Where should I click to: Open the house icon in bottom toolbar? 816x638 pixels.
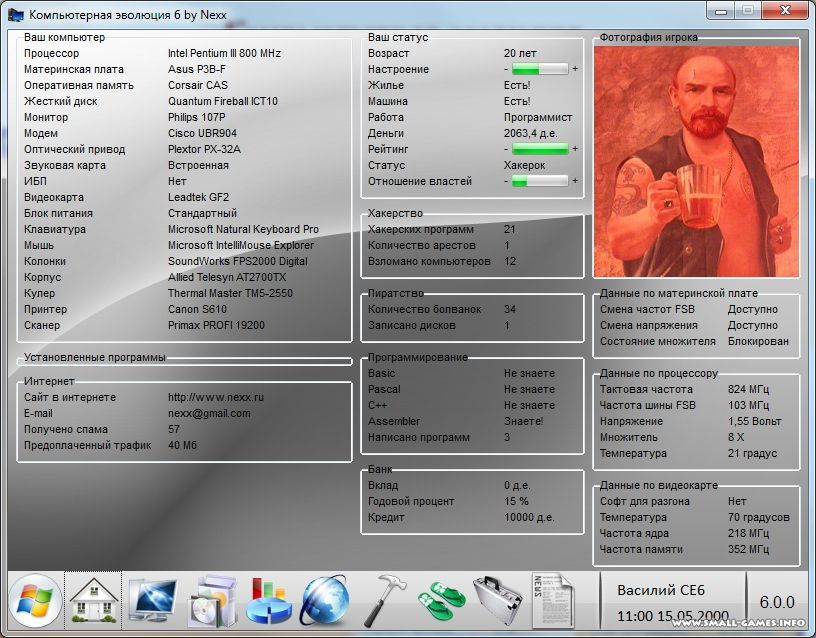pyautogui.click(x=93, y=601)
